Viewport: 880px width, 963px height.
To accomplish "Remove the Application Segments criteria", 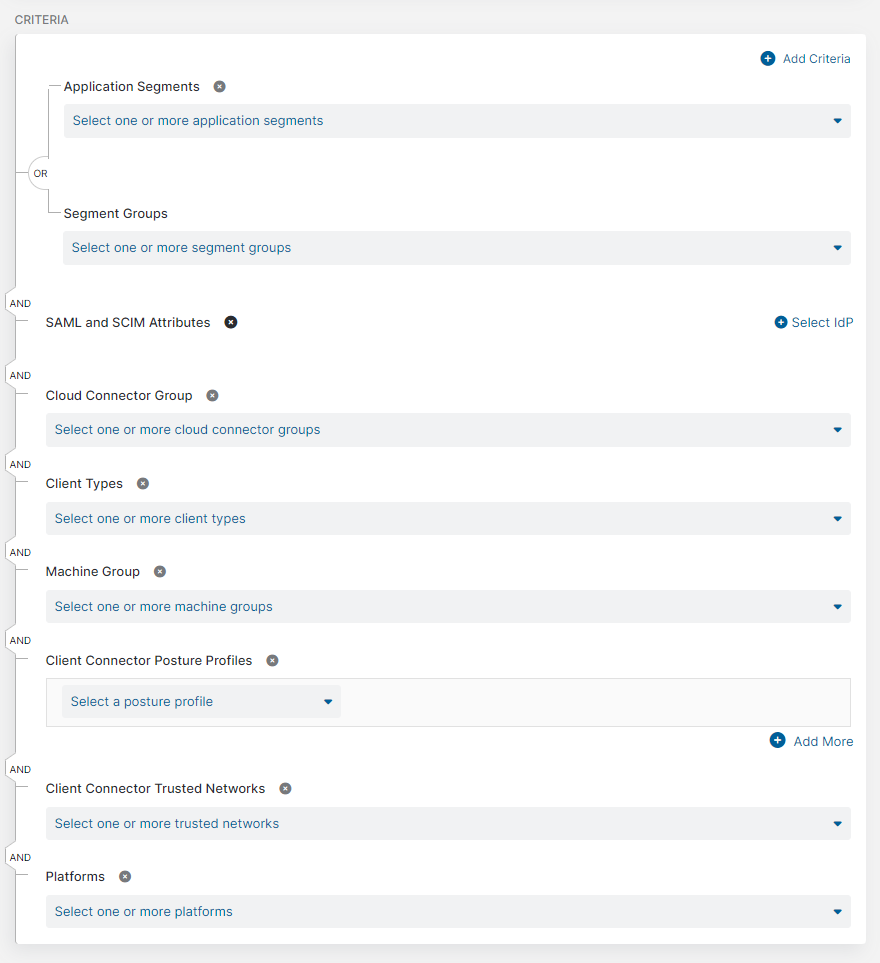I will (x=219, y=87).
